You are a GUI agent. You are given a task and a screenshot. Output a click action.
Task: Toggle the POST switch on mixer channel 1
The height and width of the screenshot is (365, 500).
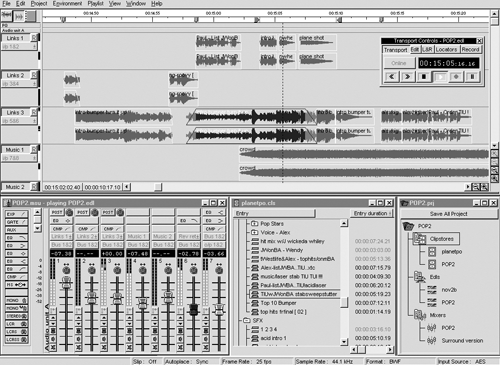pos(57,212)
